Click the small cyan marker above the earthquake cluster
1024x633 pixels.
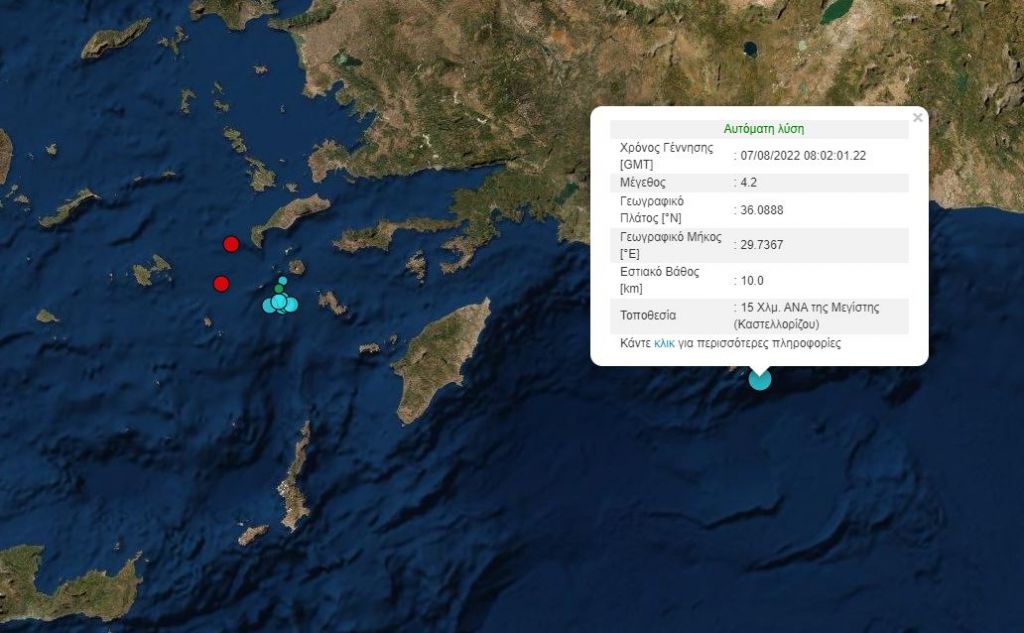pos(283,280)
